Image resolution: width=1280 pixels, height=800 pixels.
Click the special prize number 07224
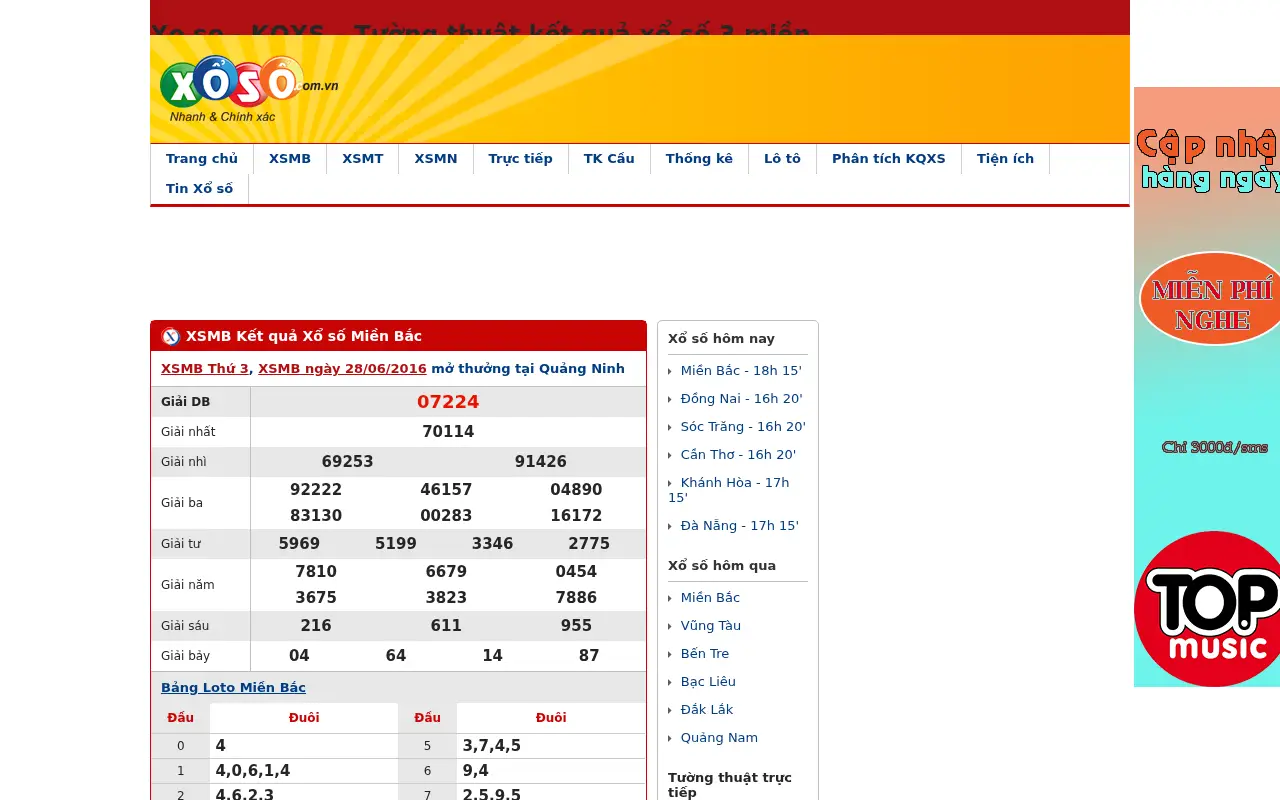pyautogui.click(x=448, y=402)
